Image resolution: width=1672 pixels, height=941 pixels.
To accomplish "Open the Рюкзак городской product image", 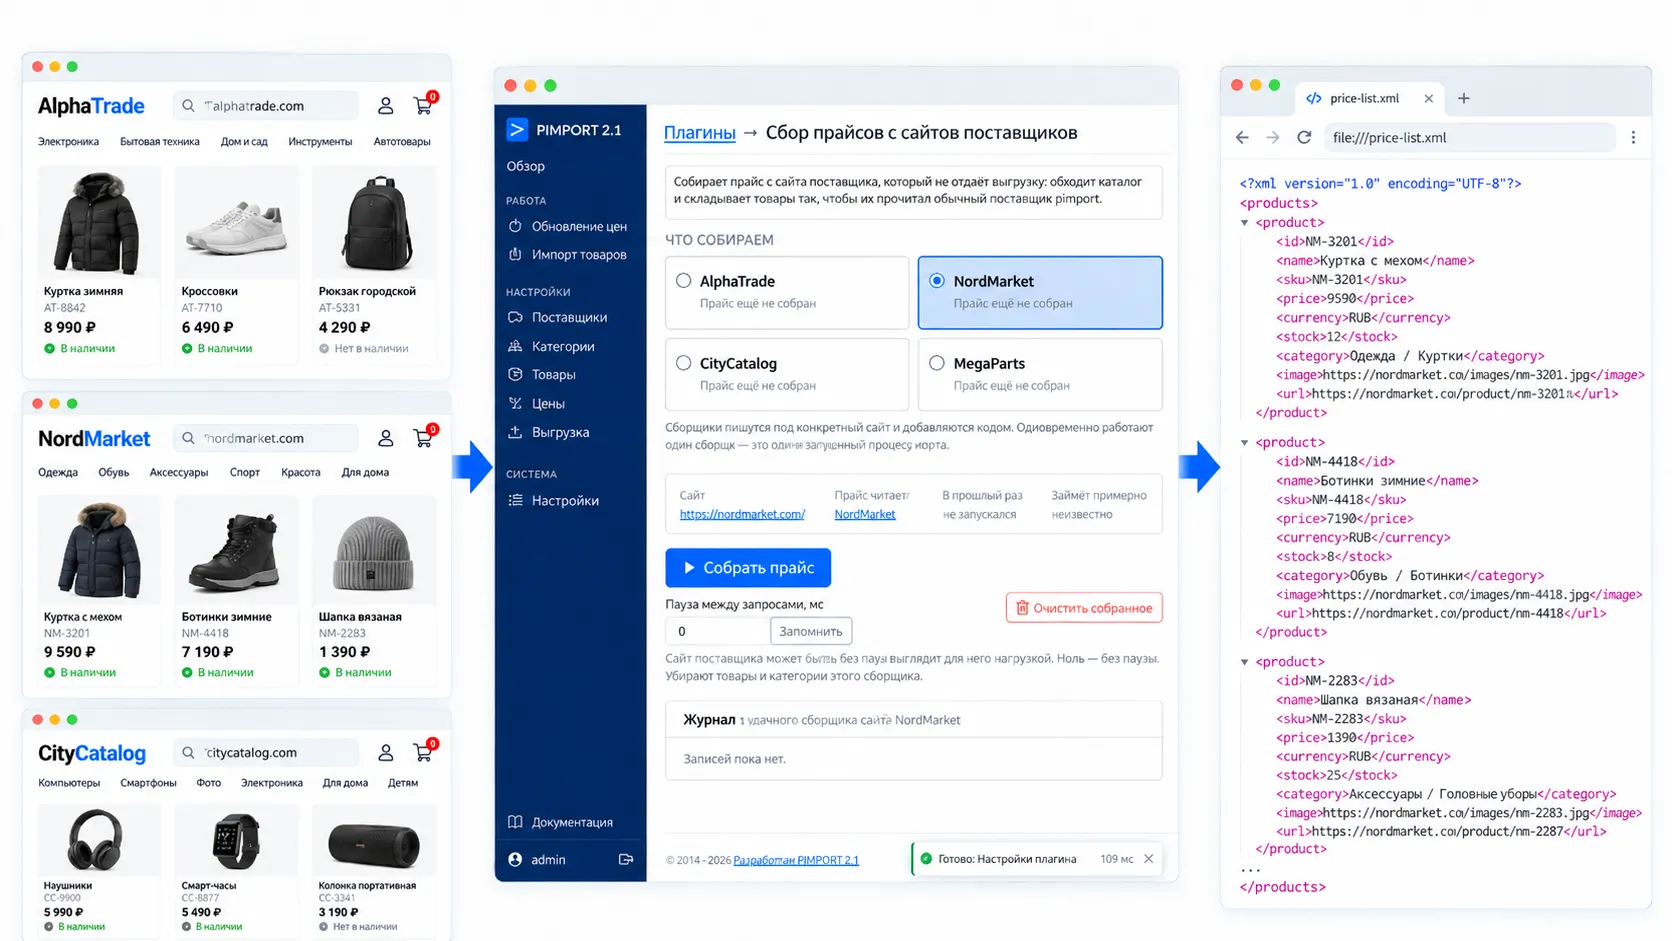I will coord(374,222).
